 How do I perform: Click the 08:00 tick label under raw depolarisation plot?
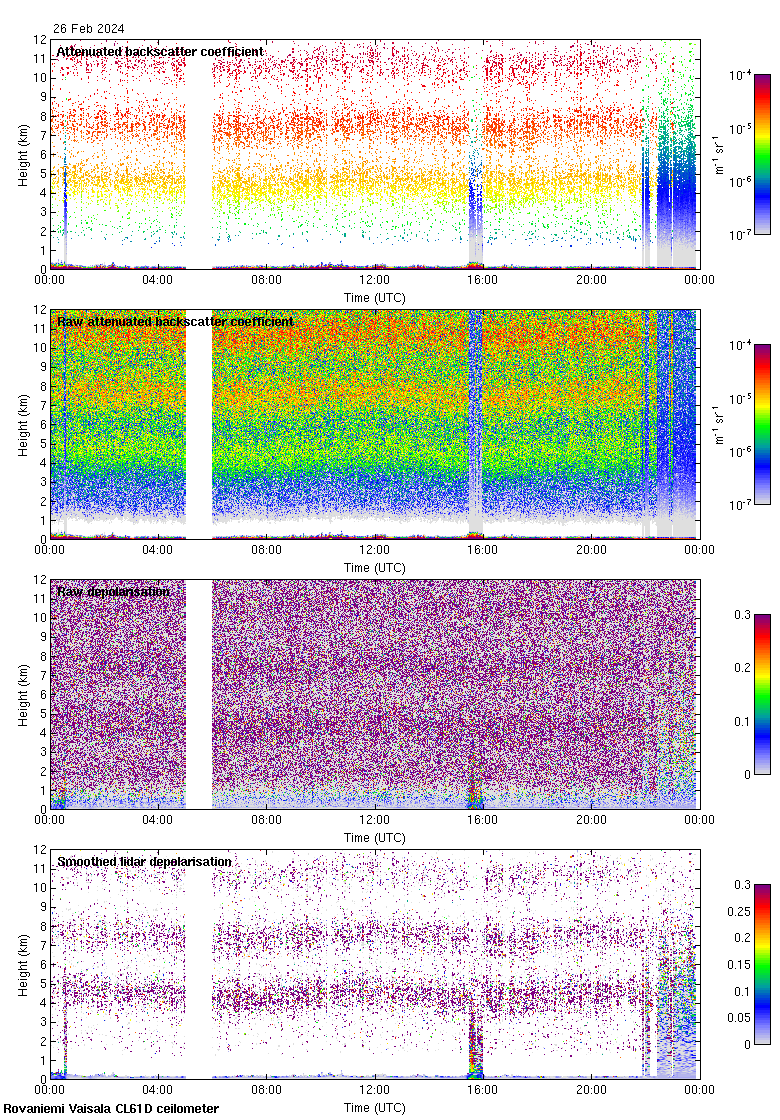click(266, 821)
